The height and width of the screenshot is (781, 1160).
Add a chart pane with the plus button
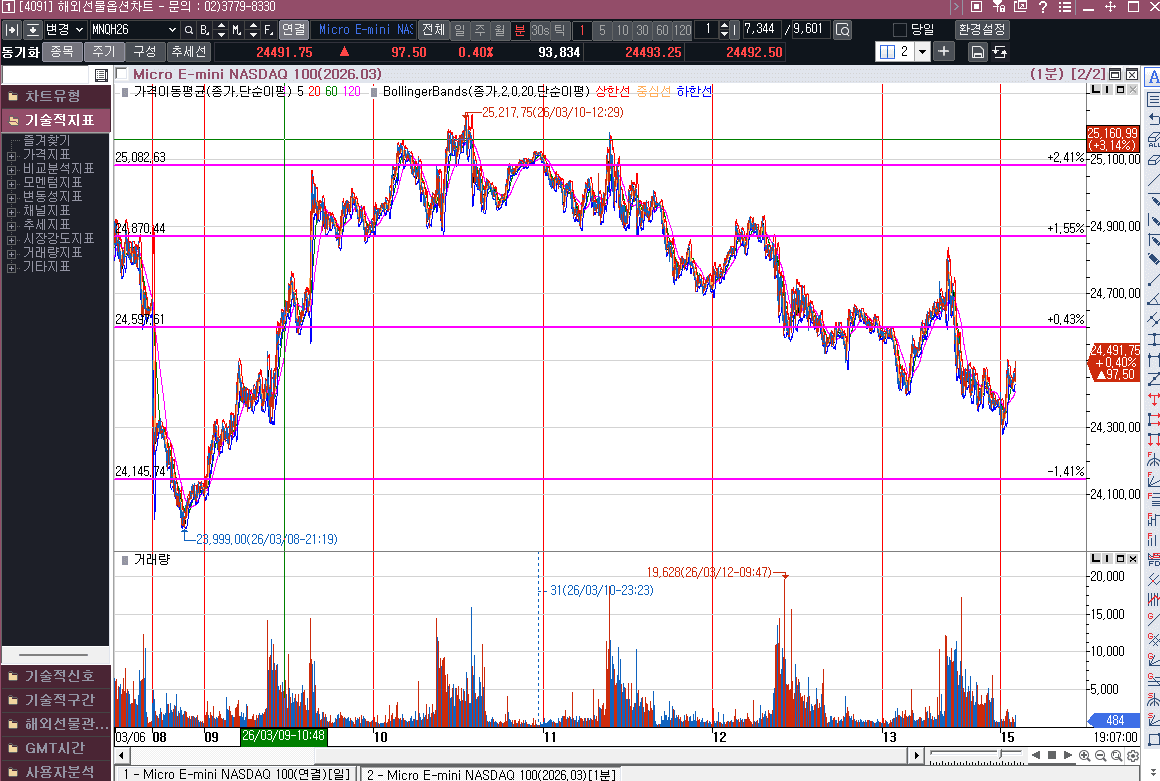click(x=944, y=52)
